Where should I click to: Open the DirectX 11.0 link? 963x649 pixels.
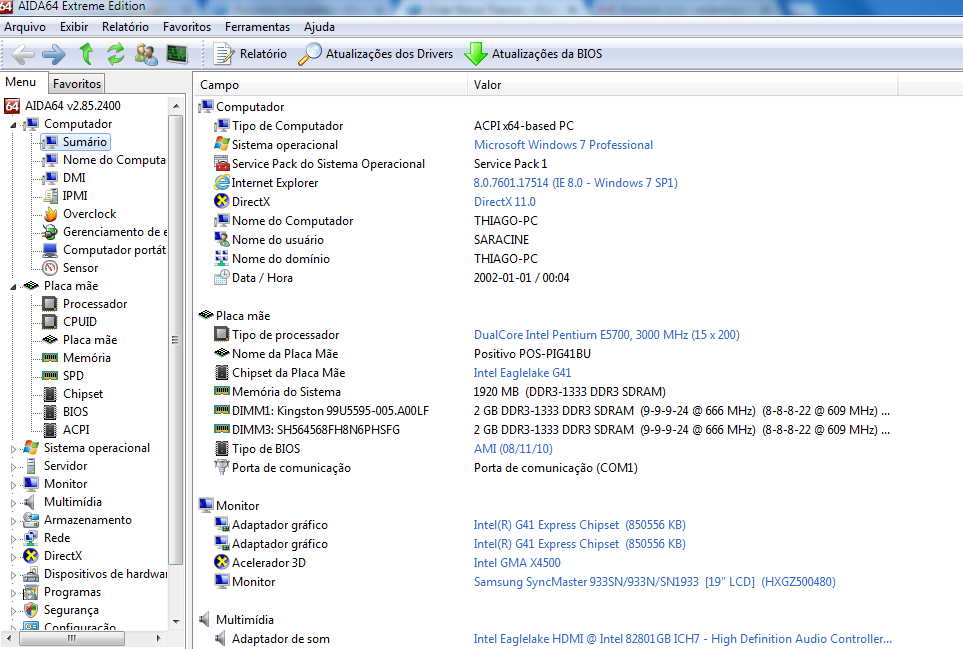[x=504, y=202]
